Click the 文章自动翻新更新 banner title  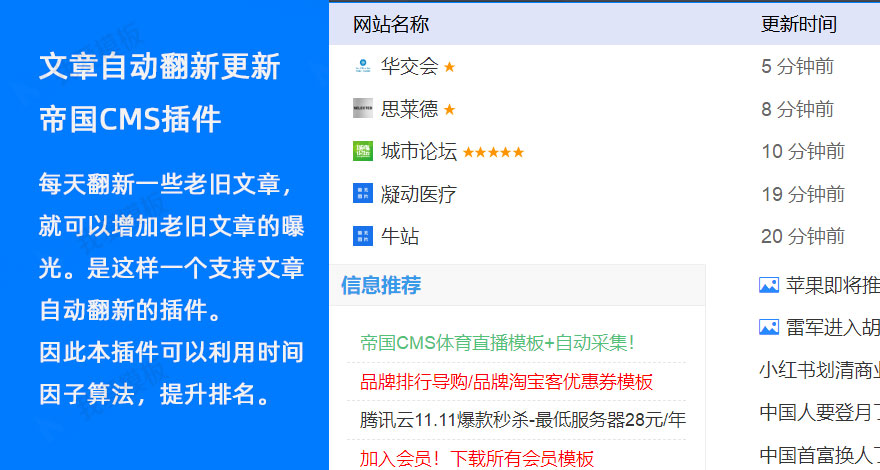(x=159, y=67)
